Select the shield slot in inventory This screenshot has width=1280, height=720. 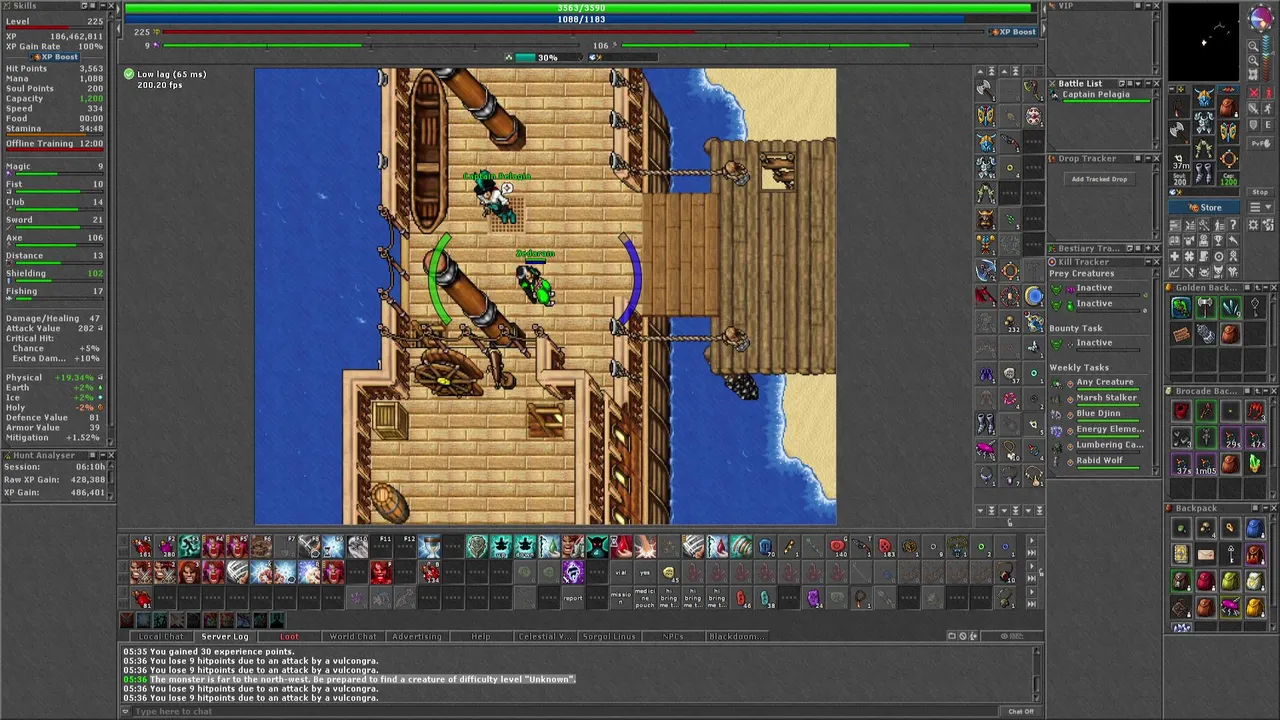[x=1228, y=130]
